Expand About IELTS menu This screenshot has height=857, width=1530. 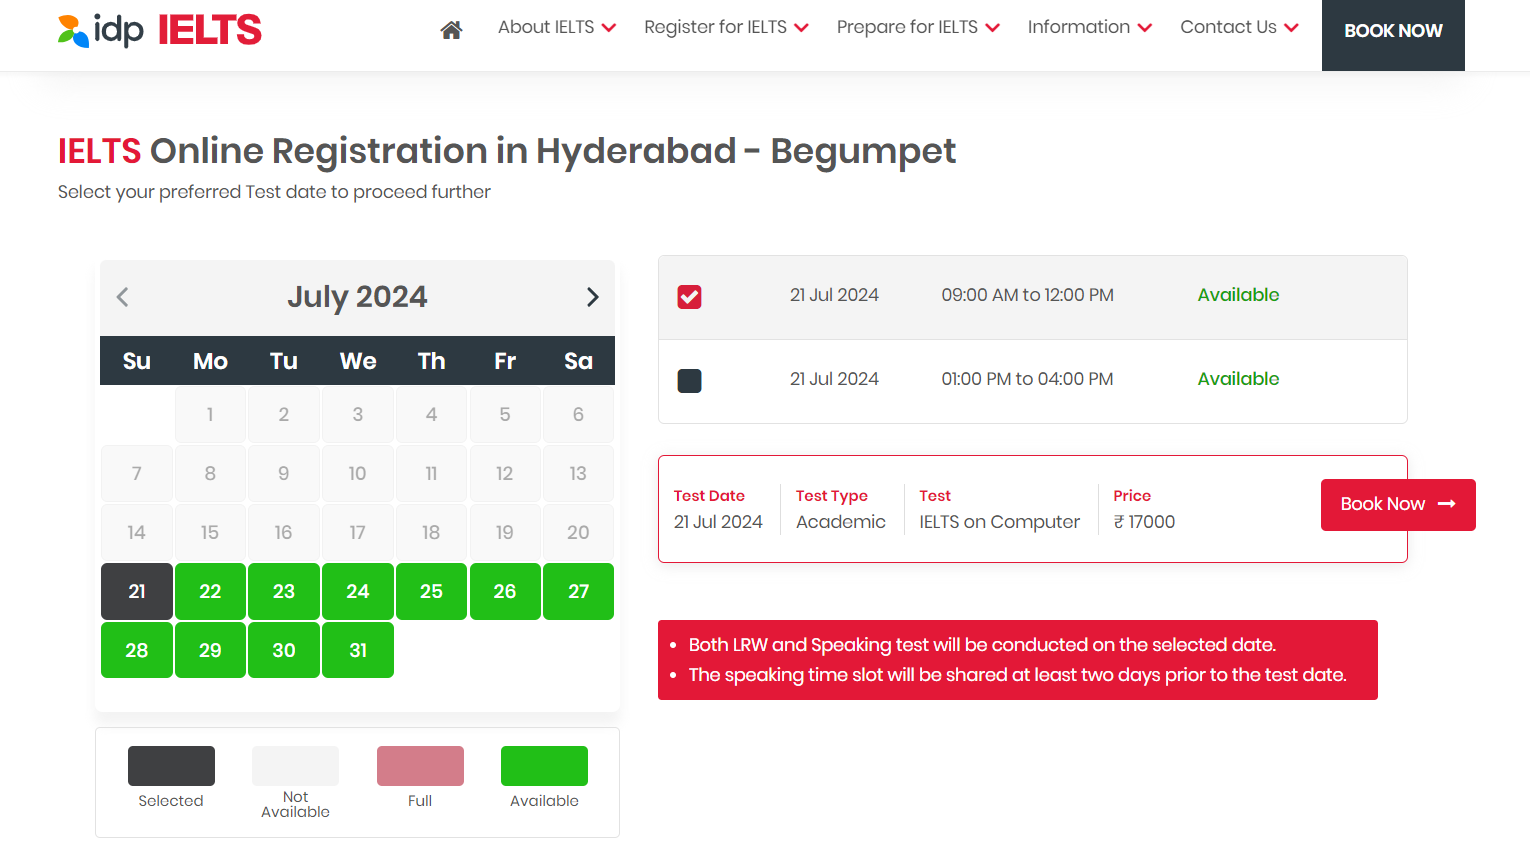tap(557, 27)
